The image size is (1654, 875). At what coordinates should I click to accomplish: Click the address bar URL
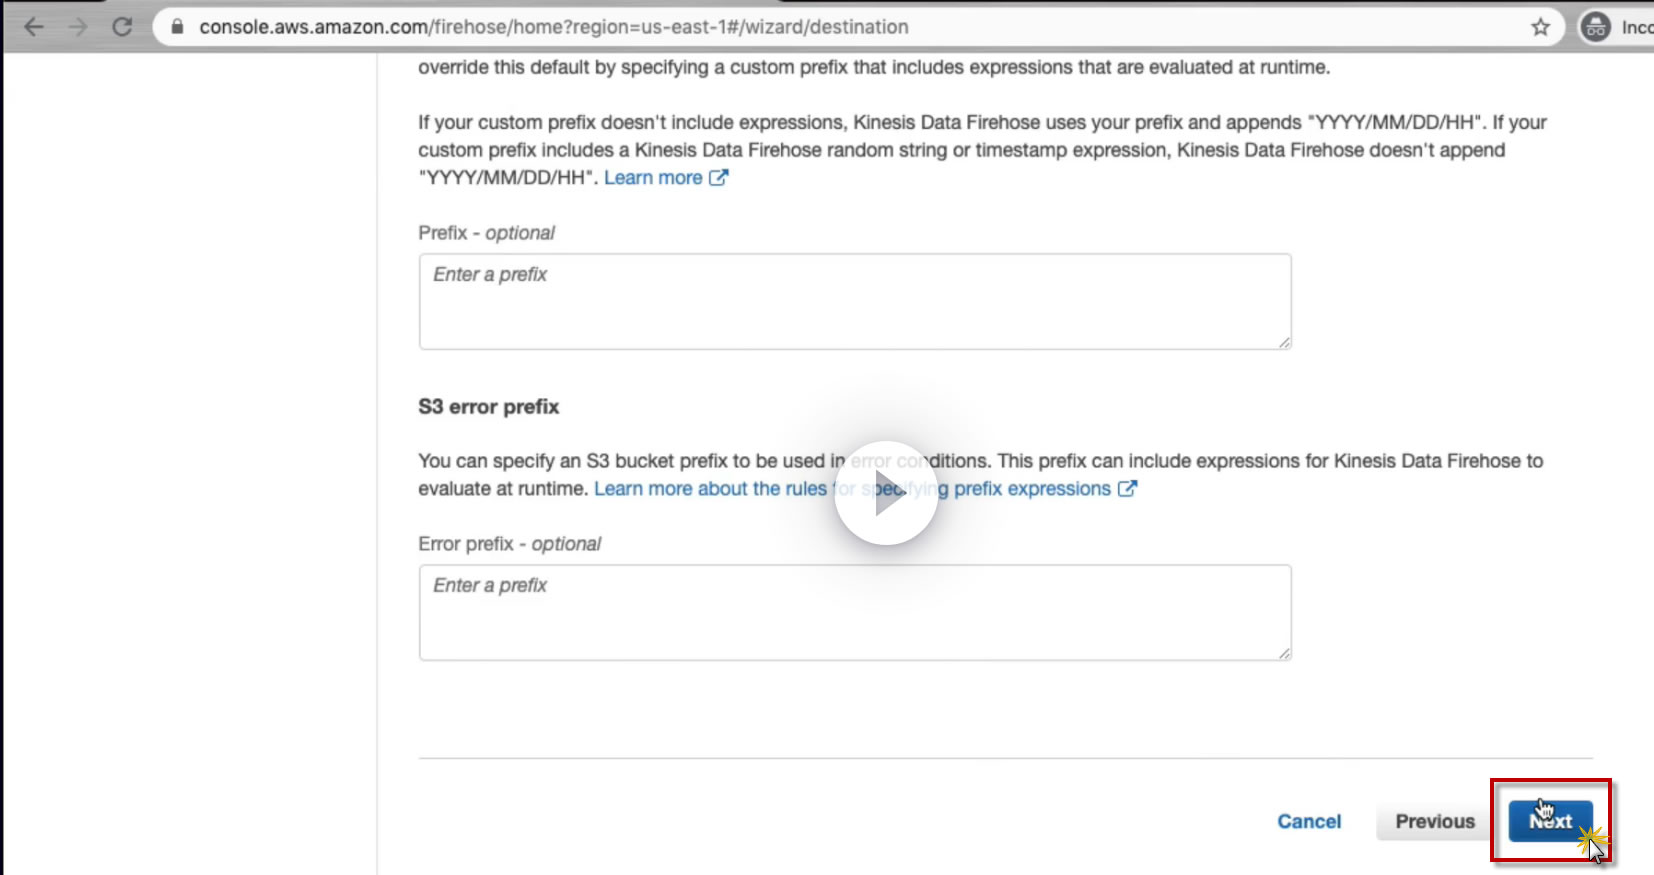click(553, 27)
